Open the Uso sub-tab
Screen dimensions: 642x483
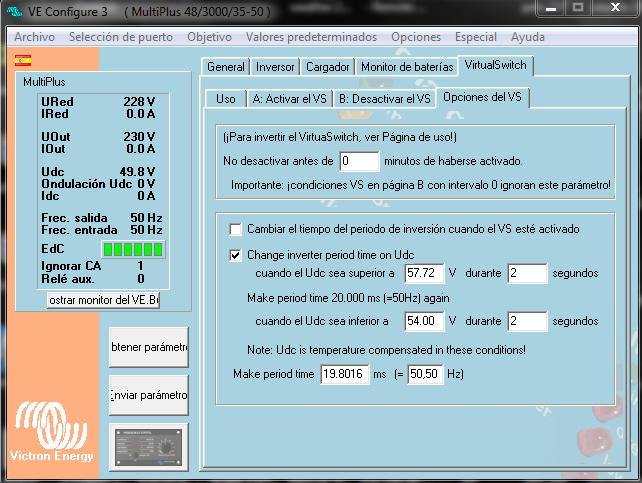(x=226, y=99)
